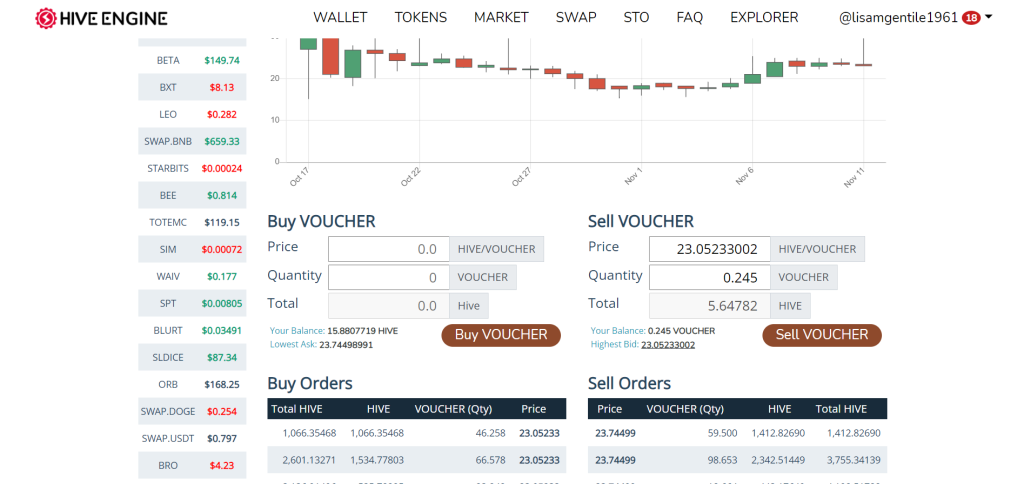Select the TOTEMC token row
Viewport: 1024px width, 484px height.
(192, 222)
